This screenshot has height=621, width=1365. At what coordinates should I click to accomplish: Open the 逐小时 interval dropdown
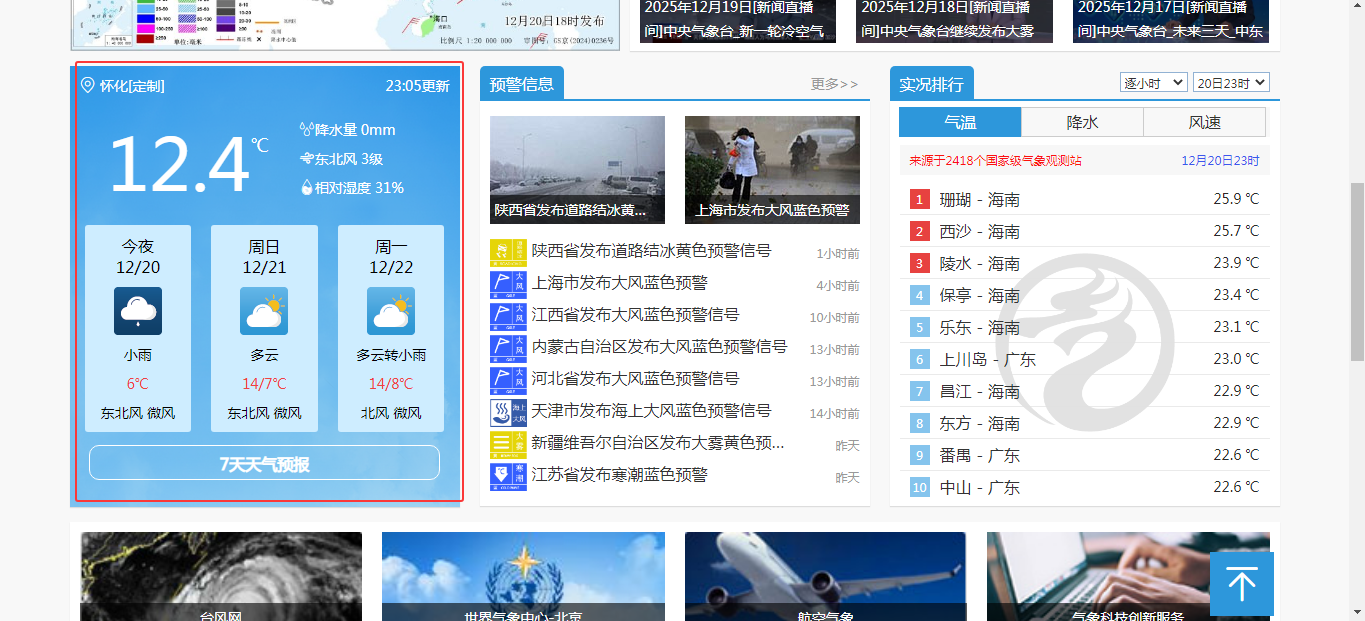pyautogui.click(x=1154, y=83)
